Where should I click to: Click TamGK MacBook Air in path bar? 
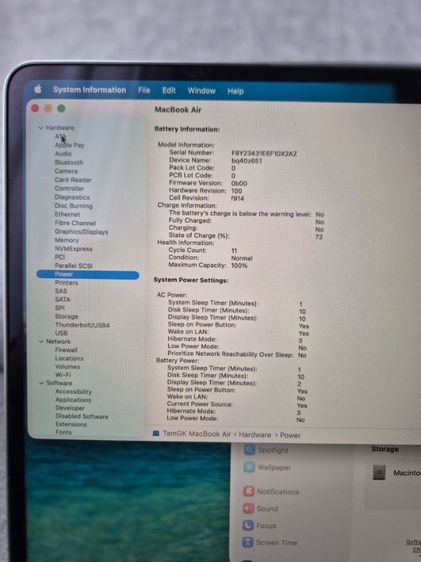pyautogui.click(x=197, y=434)
